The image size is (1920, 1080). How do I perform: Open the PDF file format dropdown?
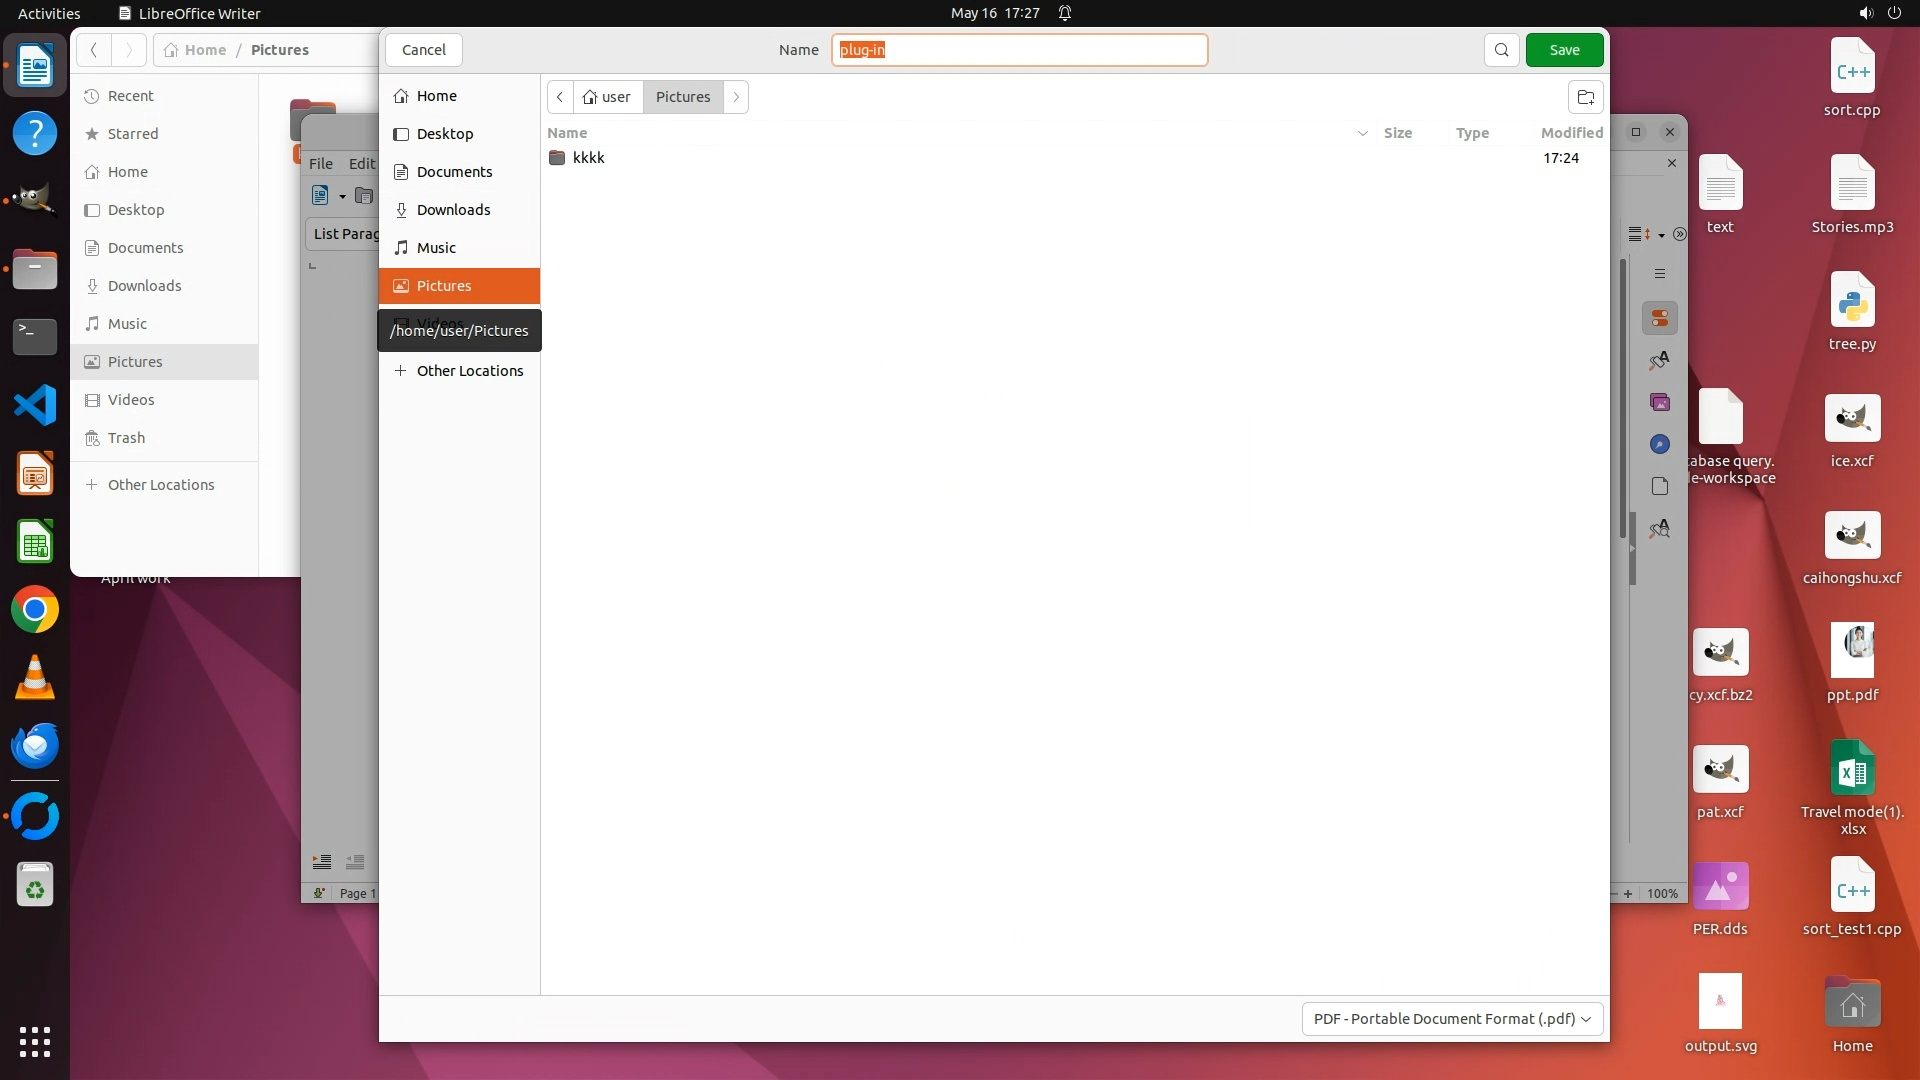(x=1452, y=1019)
